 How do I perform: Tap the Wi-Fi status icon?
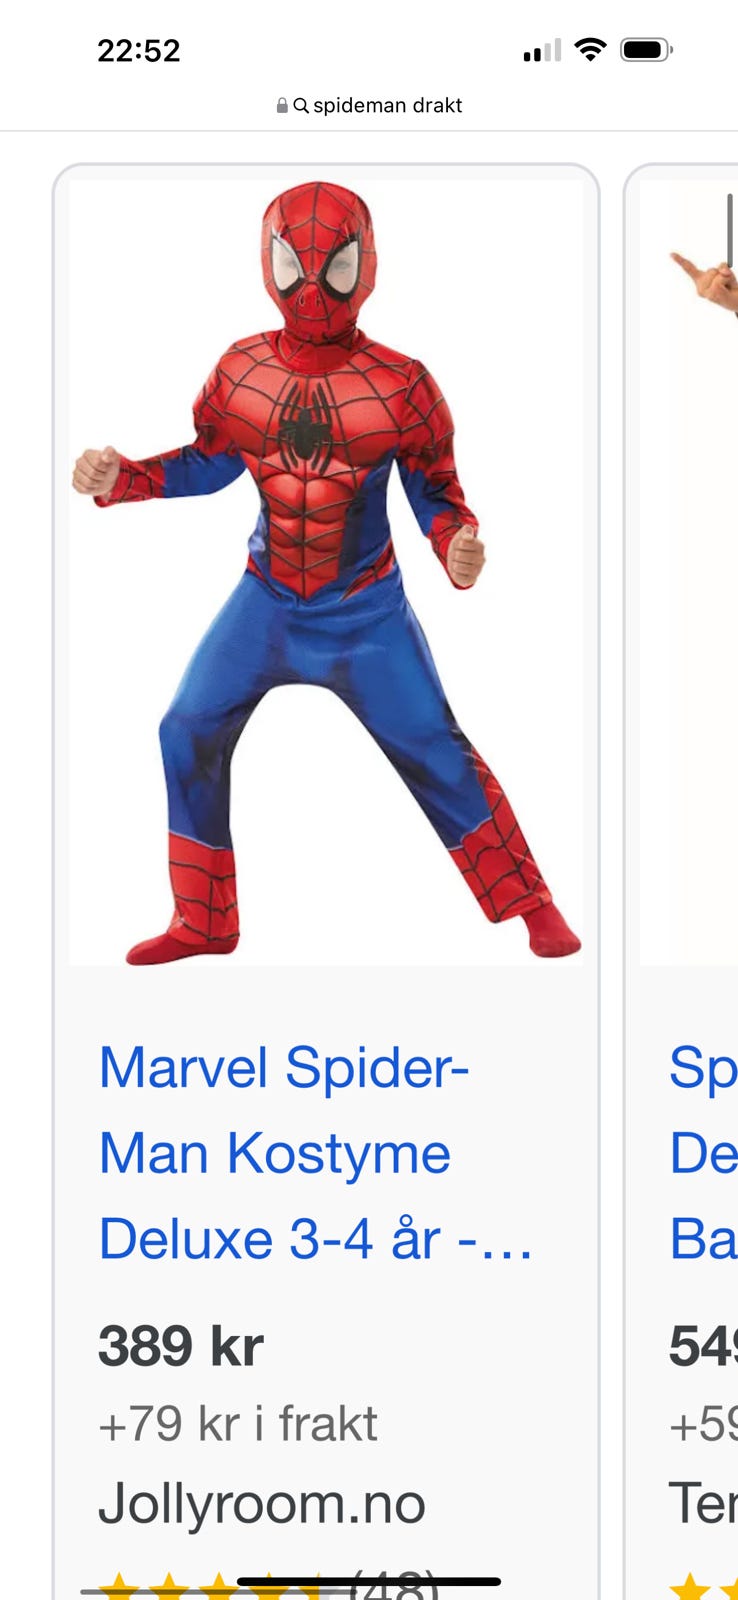591,49
